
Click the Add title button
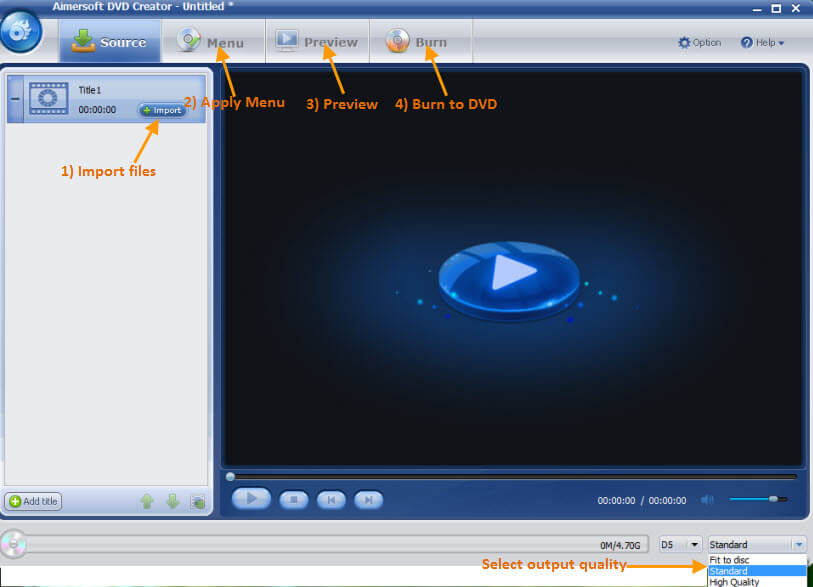pyautogui.click(x=34, y=501)
